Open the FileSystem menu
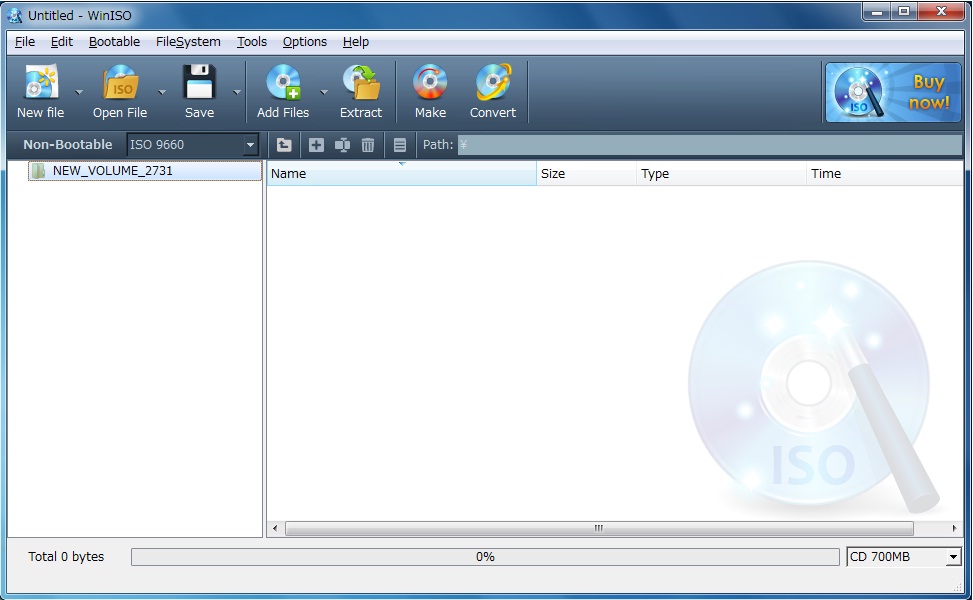The height and width of the screenshot is (600, 973). [x=188, y=42]
